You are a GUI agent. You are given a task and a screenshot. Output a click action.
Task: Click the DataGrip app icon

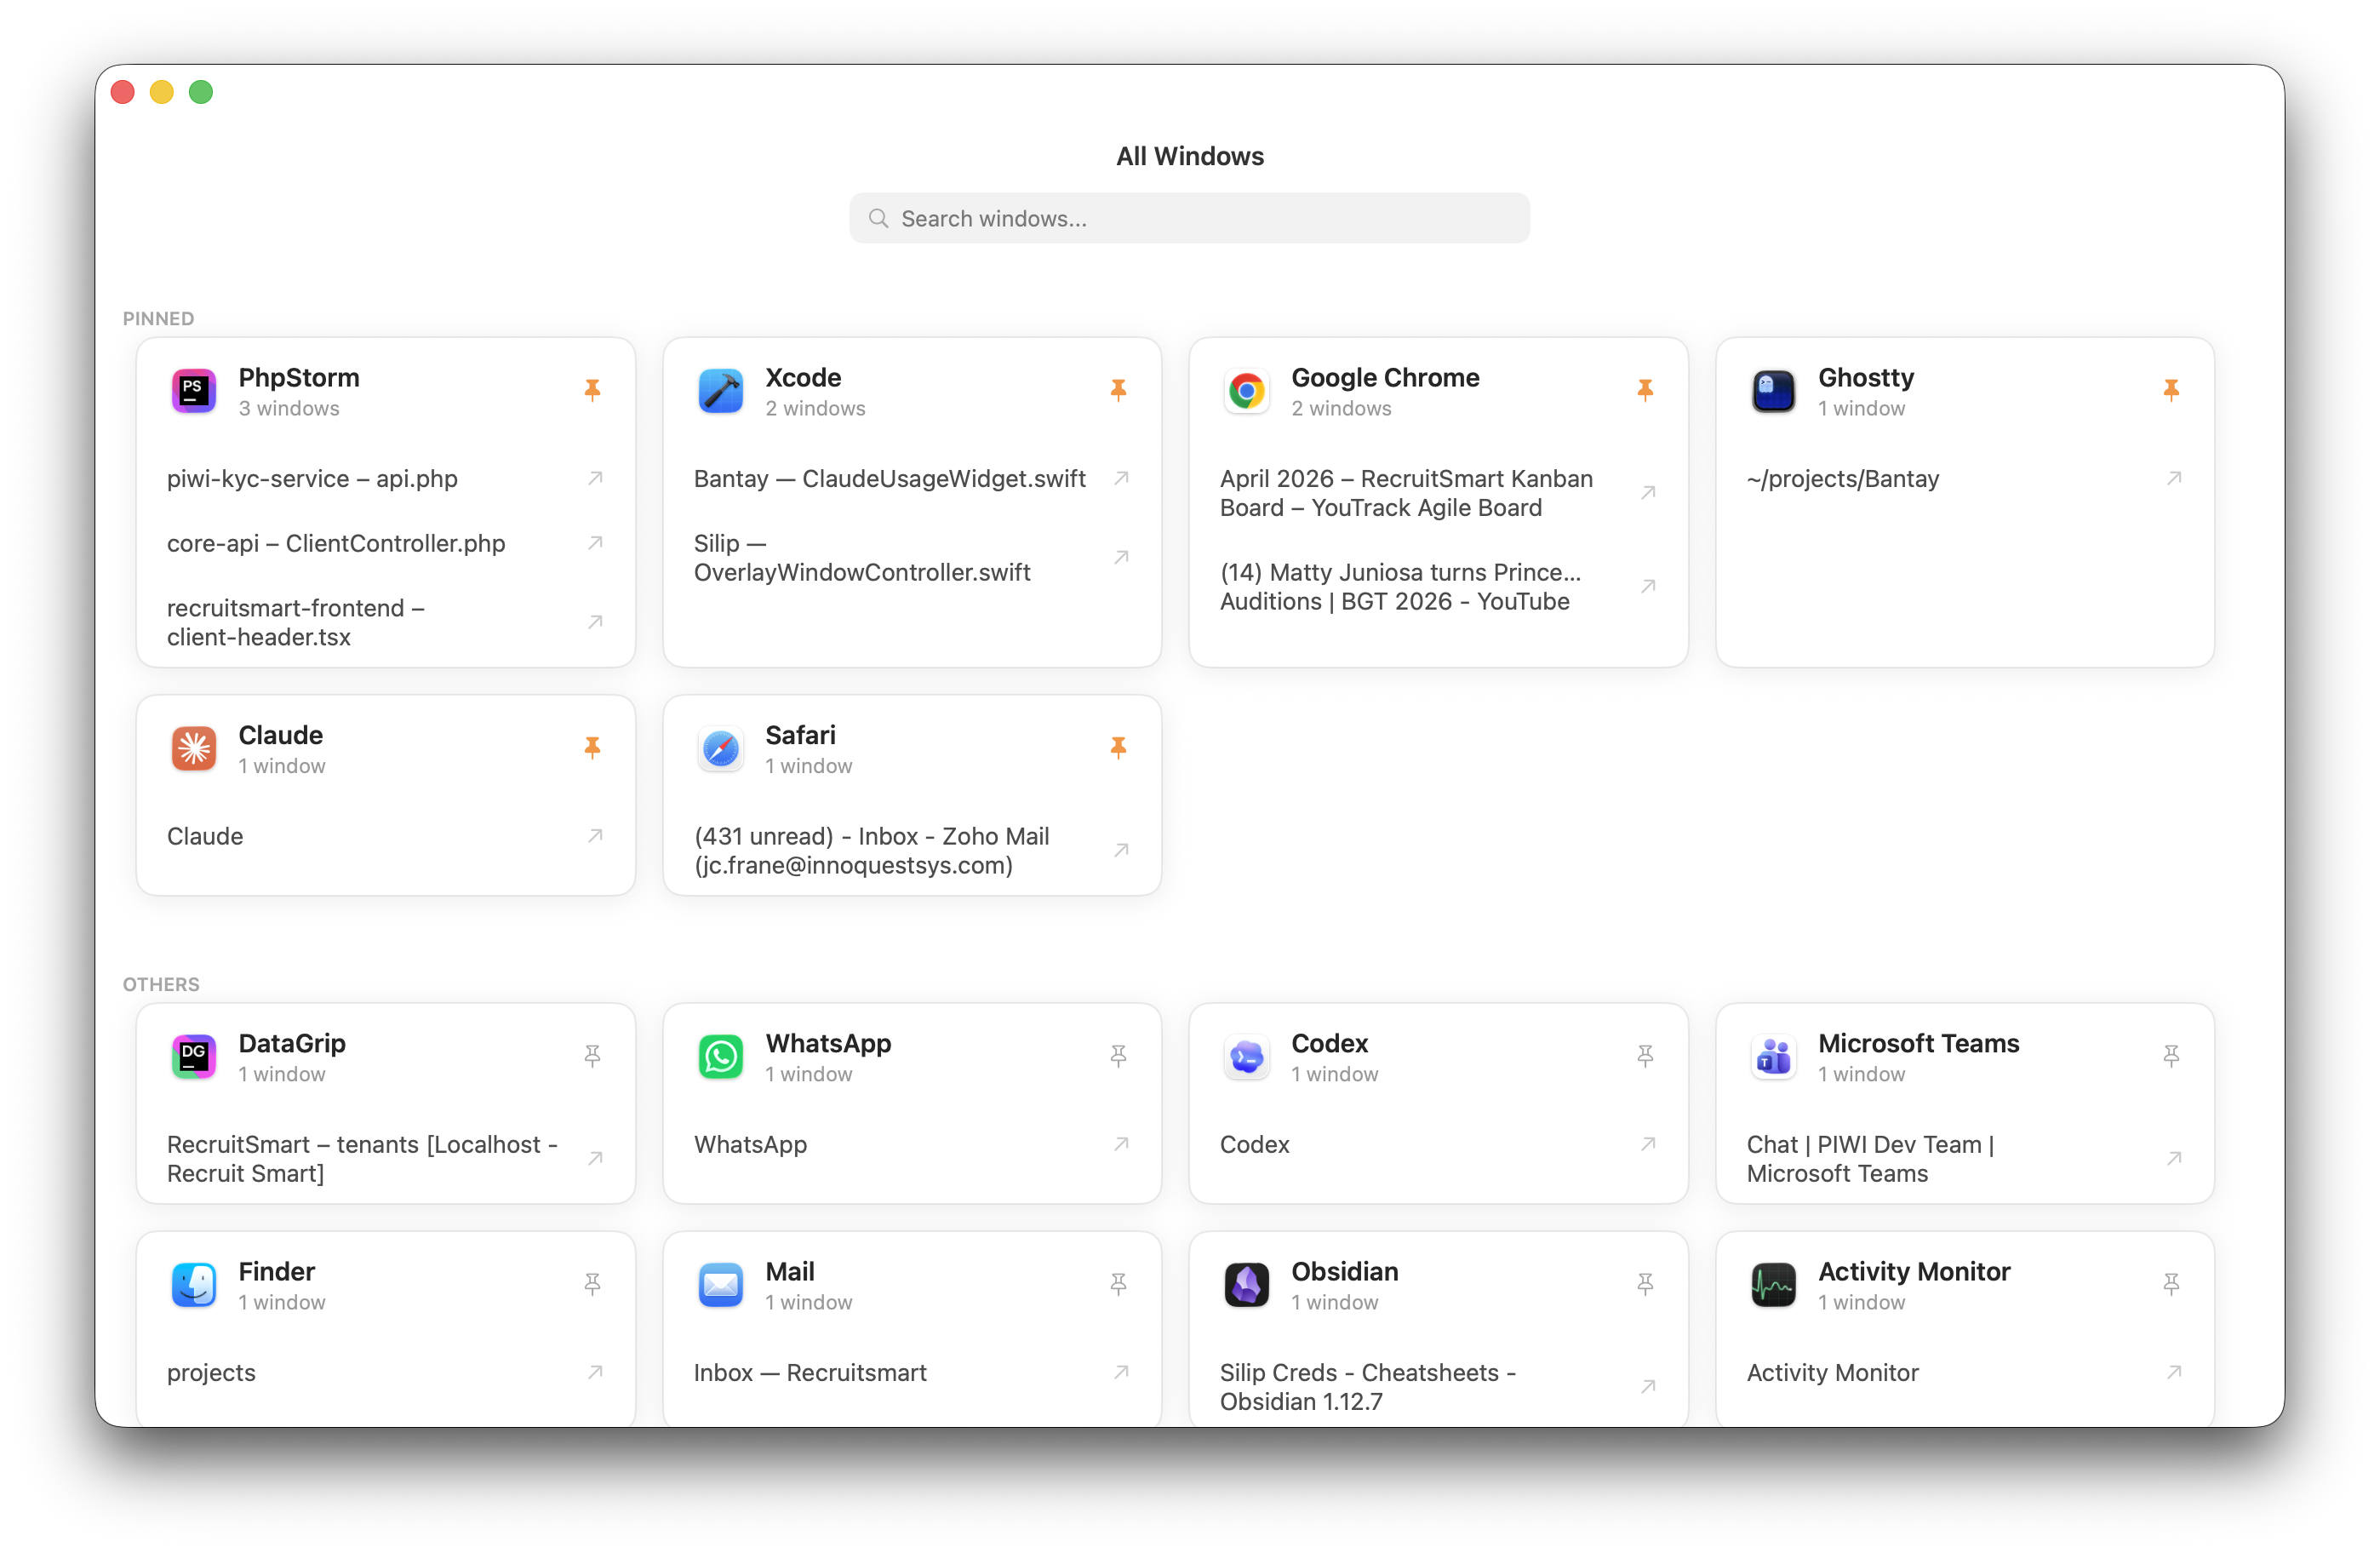(x=194, y=1057)
